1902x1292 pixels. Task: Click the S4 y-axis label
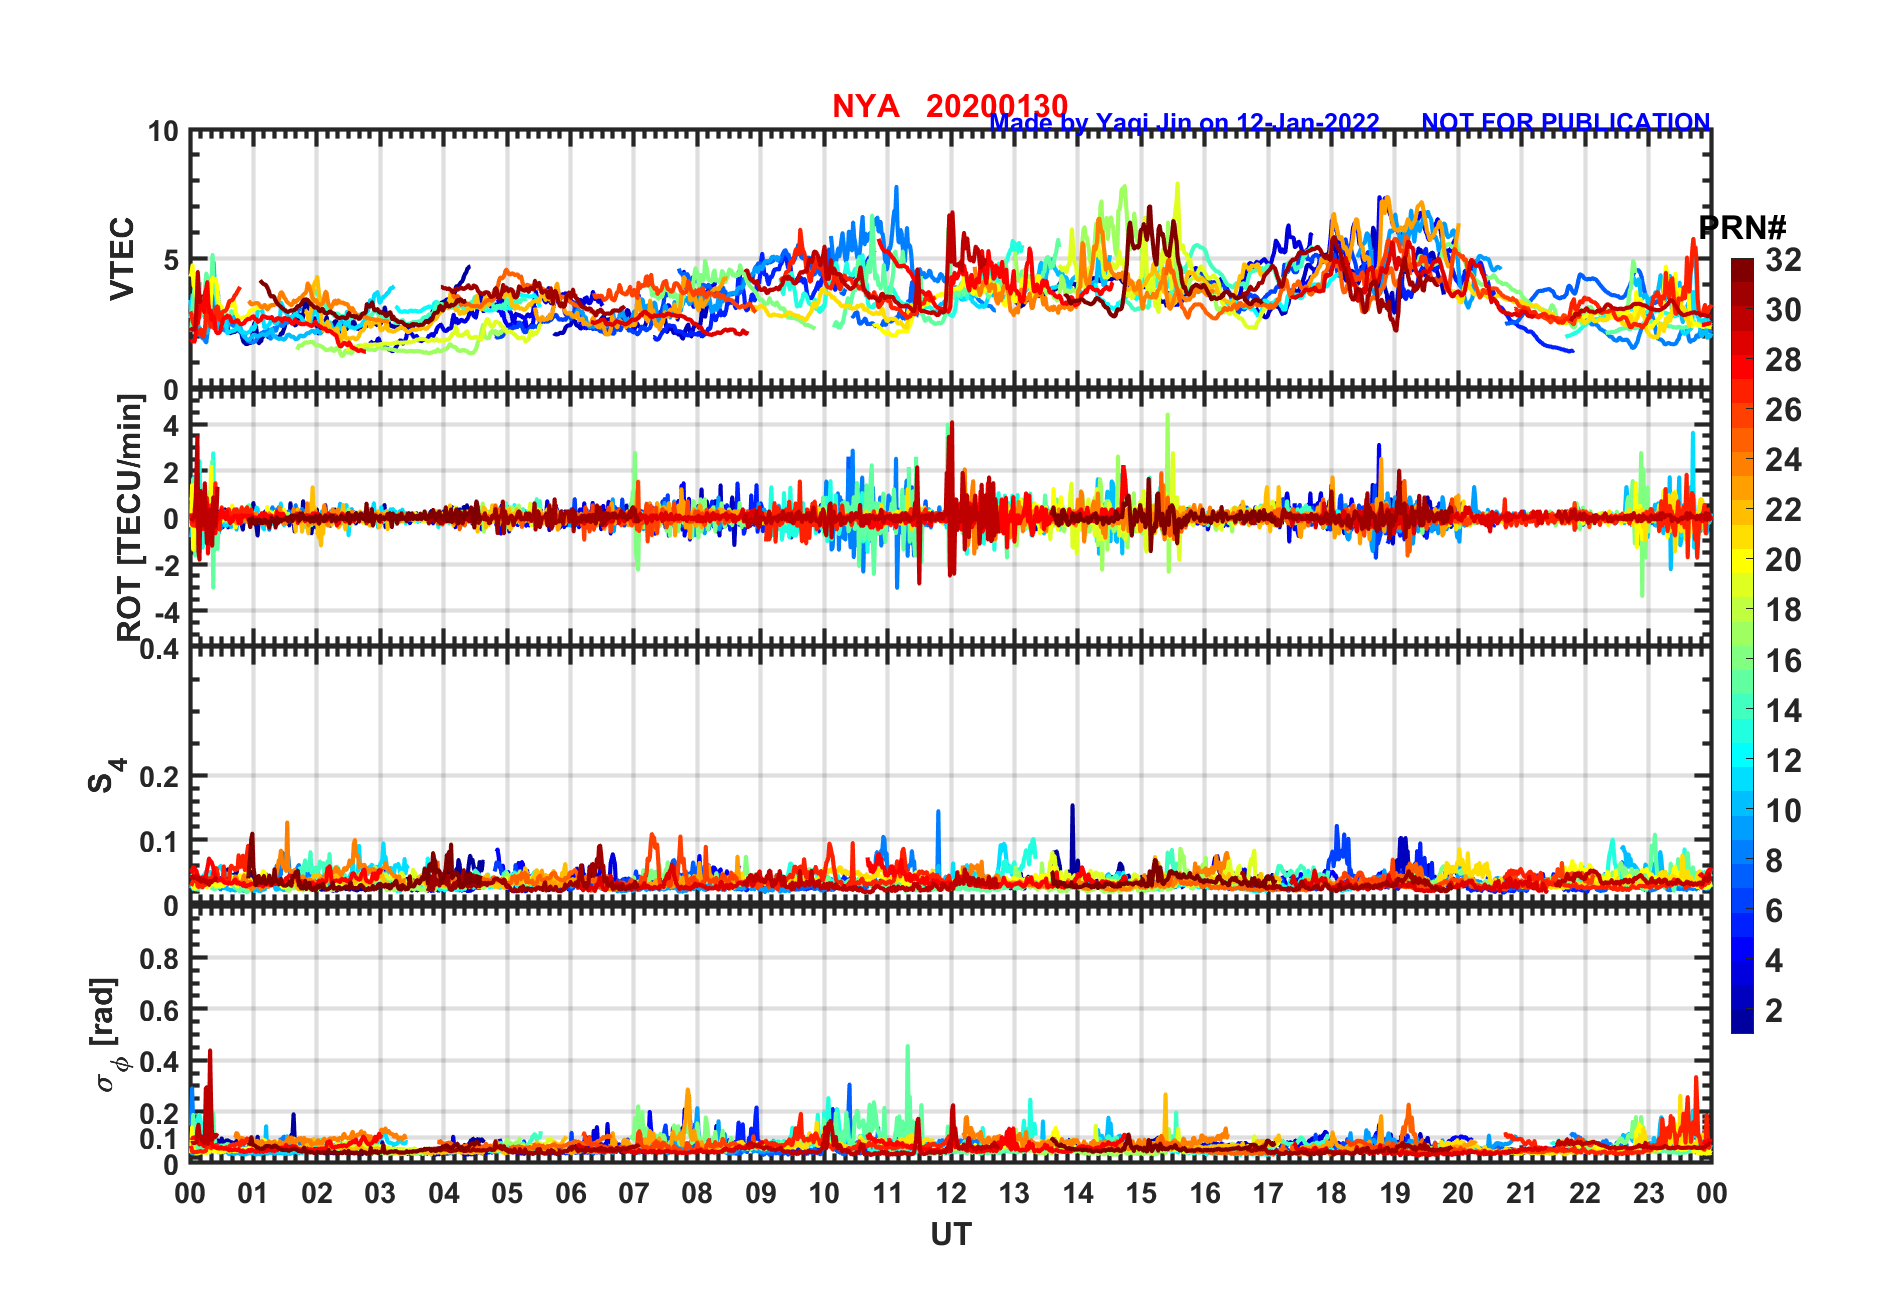click(106, 775)
